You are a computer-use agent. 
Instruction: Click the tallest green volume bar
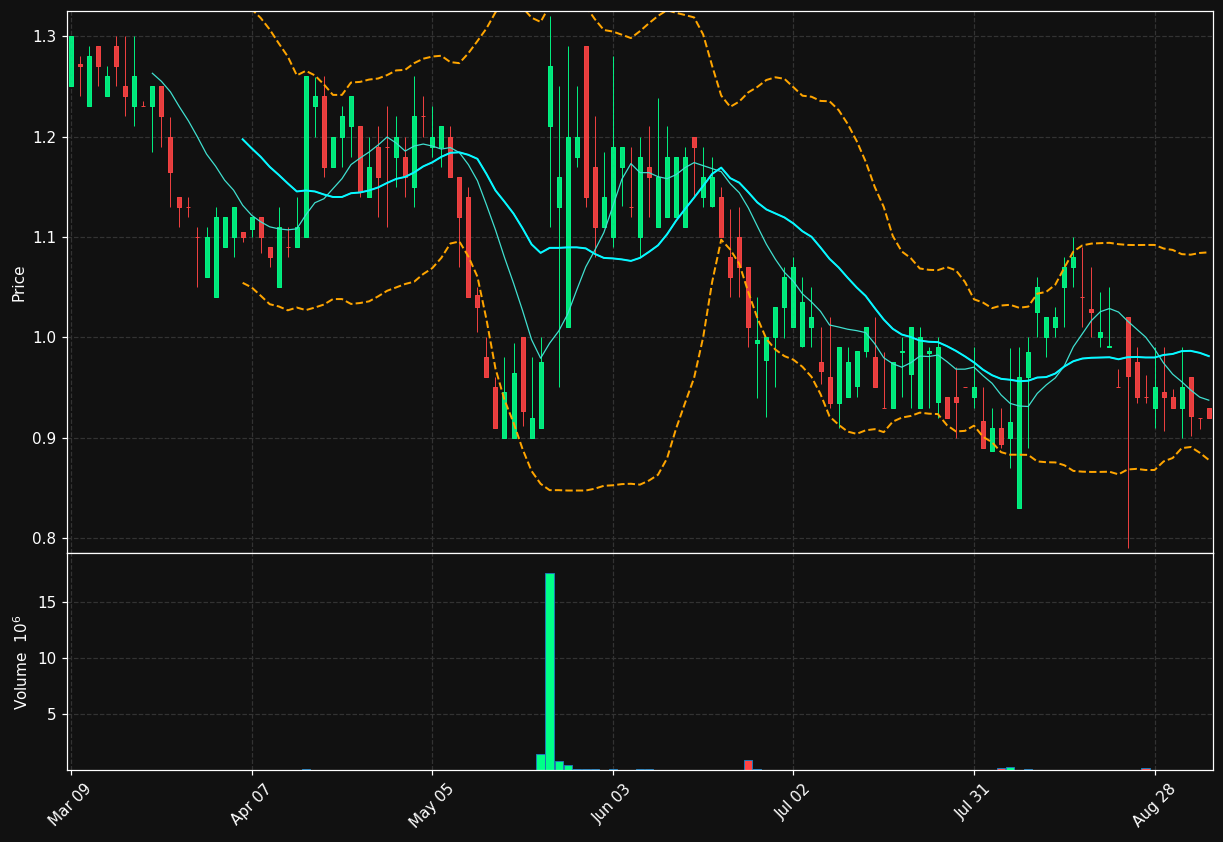[x=550, y=671]
